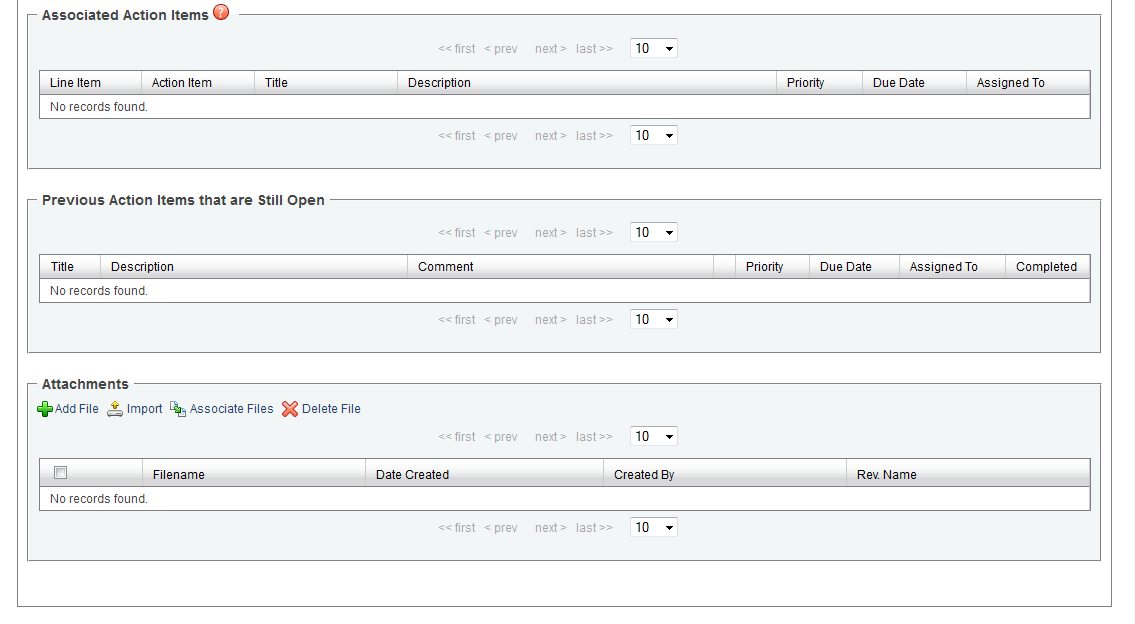Image resolution: width=1135 pixels, height=624 pixels.
Task: Open page-size dropdown below the Attachments table
Action: click(x=654, y=528)
